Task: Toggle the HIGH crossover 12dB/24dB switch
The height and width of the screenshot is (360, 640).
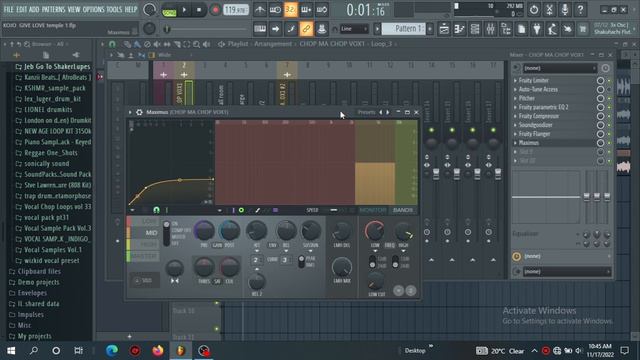Action: point(395,262)
